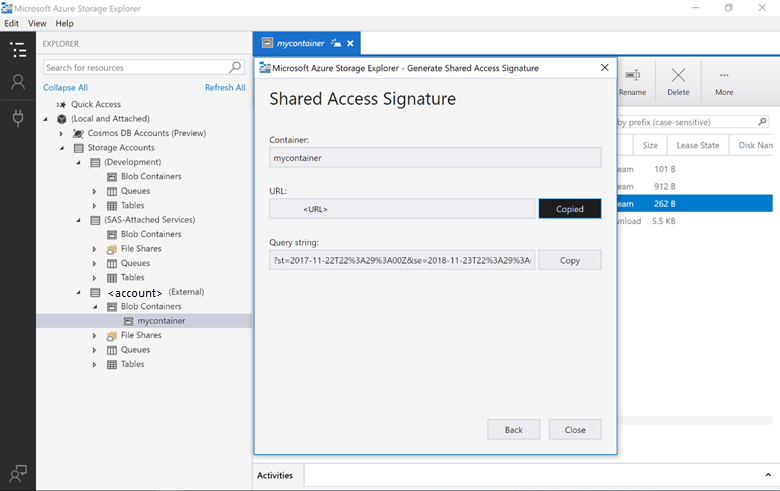Click the File Shares icon under external account
This screenshot has width=780, height=491.
tap(112, 336)
